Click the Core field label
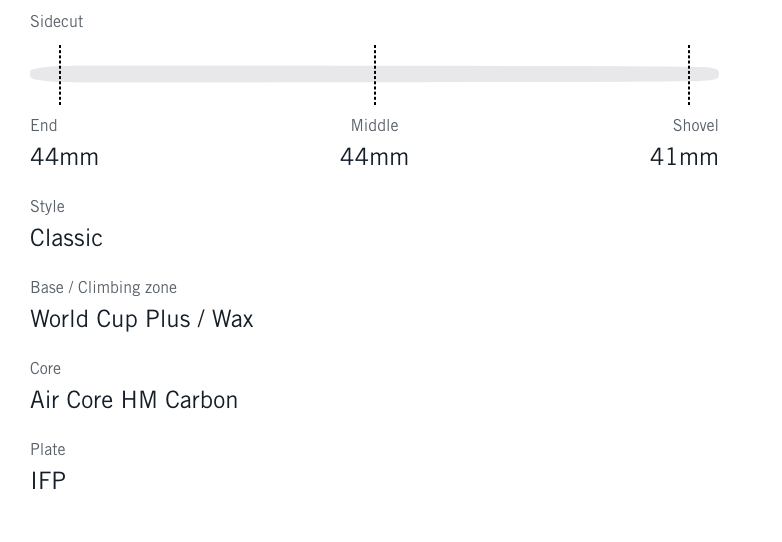This screenshot has width=782, height=542. click(45, 369)
